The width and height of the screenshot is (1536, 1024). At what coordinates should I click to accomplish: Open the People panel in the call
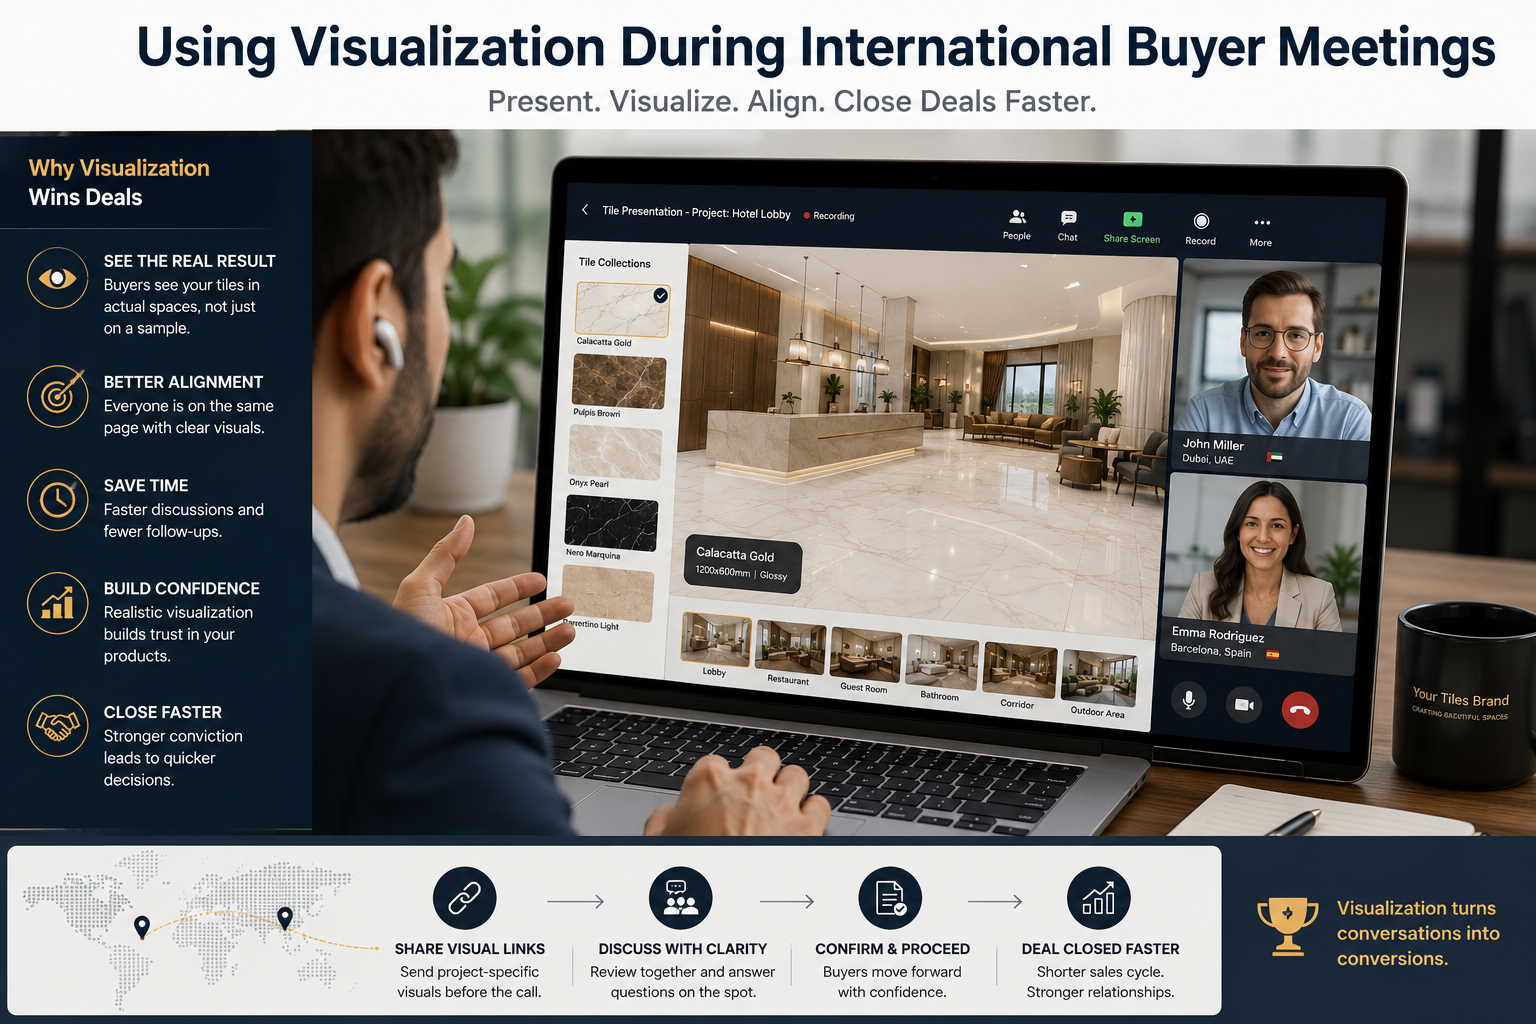[1017, 224]
